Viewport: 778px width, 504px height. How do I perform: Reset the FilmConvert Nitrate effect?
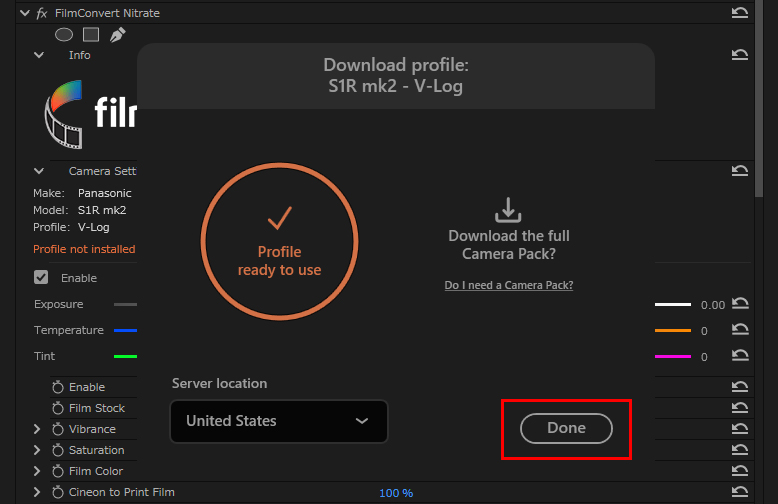(x=739, y=13)
